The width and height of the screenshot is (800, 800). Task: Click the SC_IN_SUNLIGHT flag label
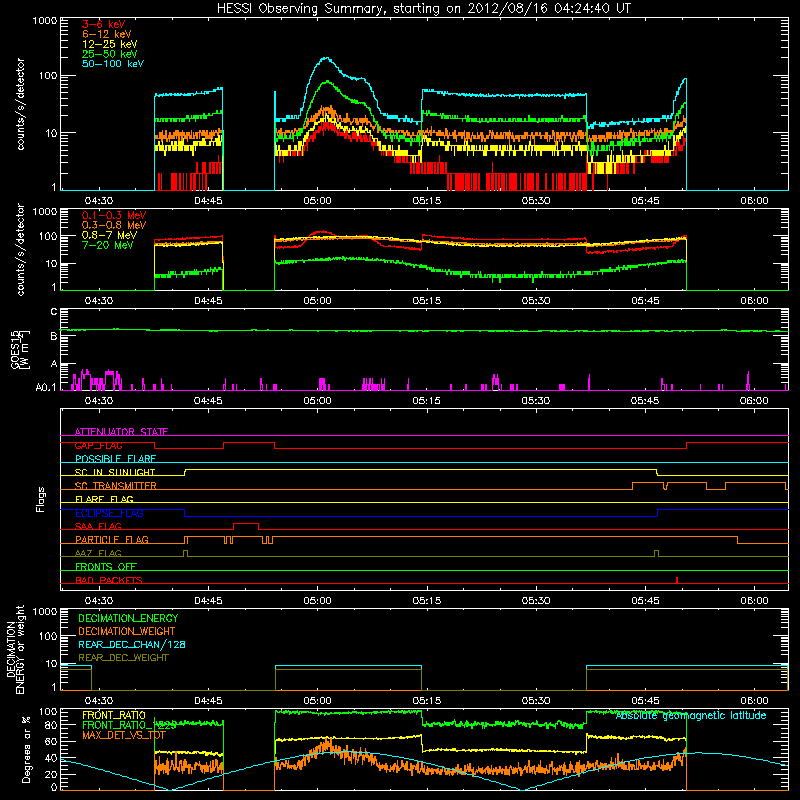[115, 472]
